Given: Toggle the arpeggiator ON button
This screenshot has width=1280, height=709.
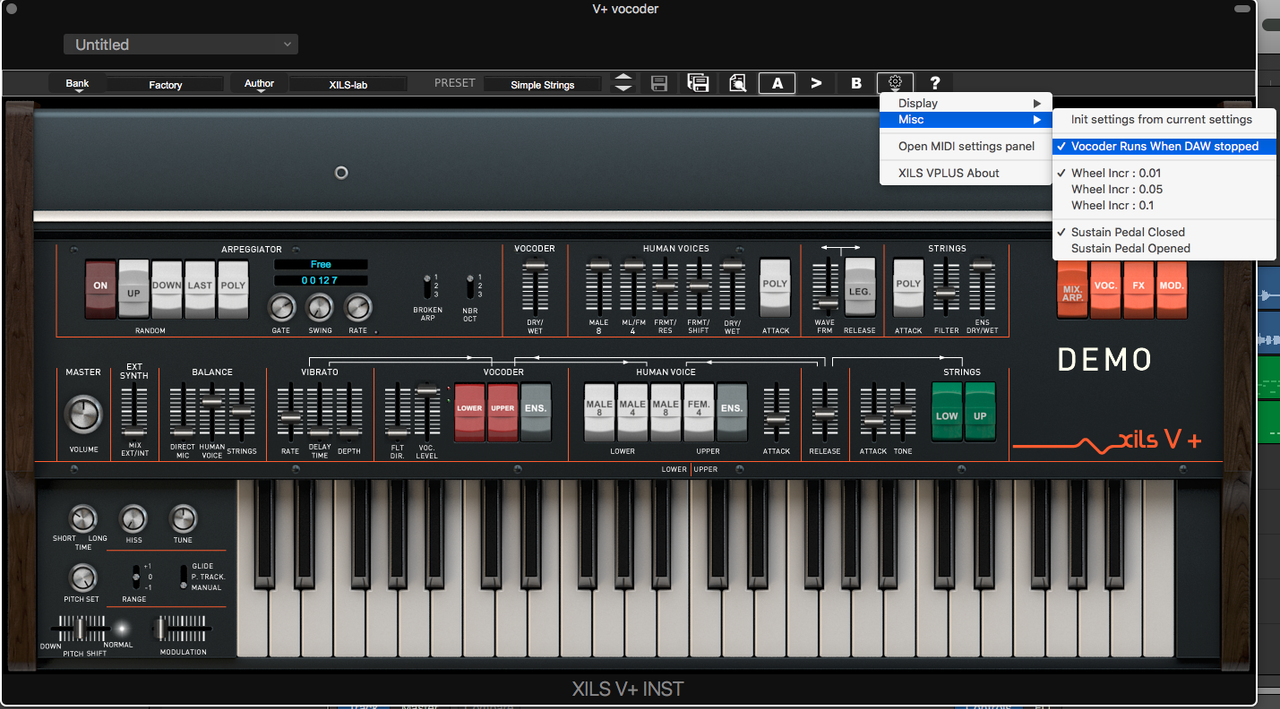Looking at the screenshot, I should (101, 289).
